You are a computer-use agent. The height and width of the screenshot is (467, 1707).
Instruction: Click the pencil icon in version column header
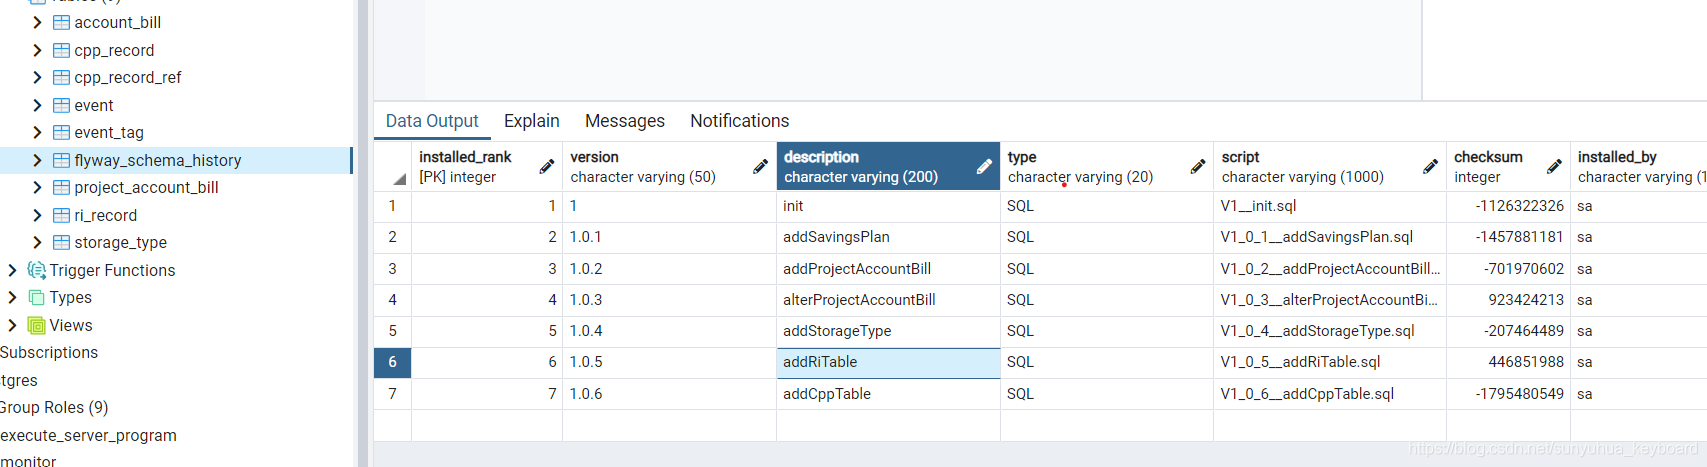(760, 167)
